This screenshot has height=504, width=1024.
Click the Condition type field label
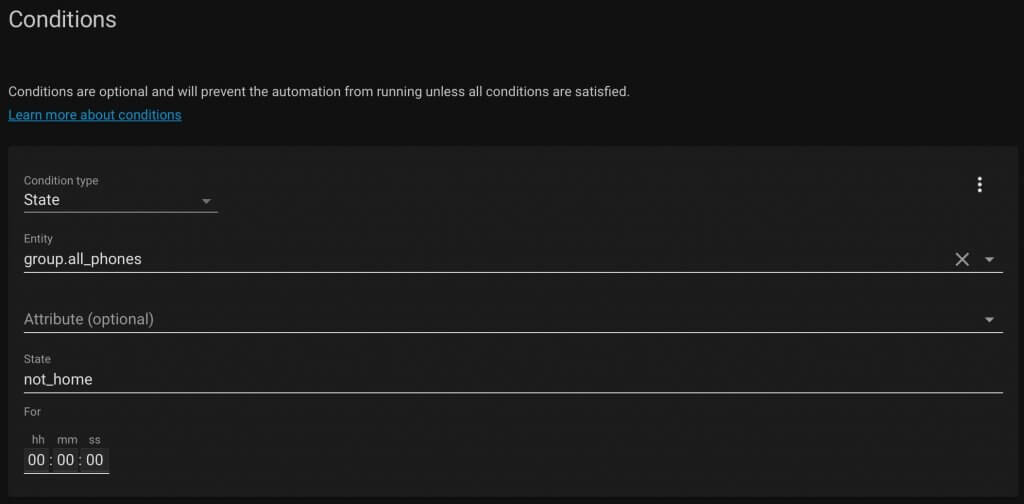(x=61, y=180)
